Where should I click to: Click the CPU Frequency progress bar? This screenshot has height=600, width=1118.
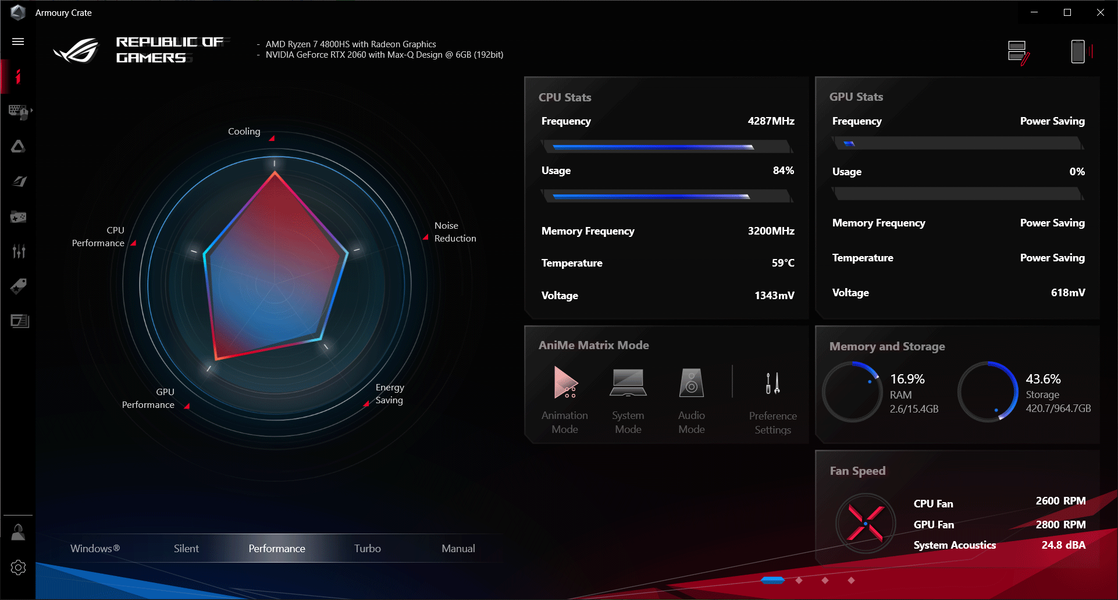coord(667,147)
